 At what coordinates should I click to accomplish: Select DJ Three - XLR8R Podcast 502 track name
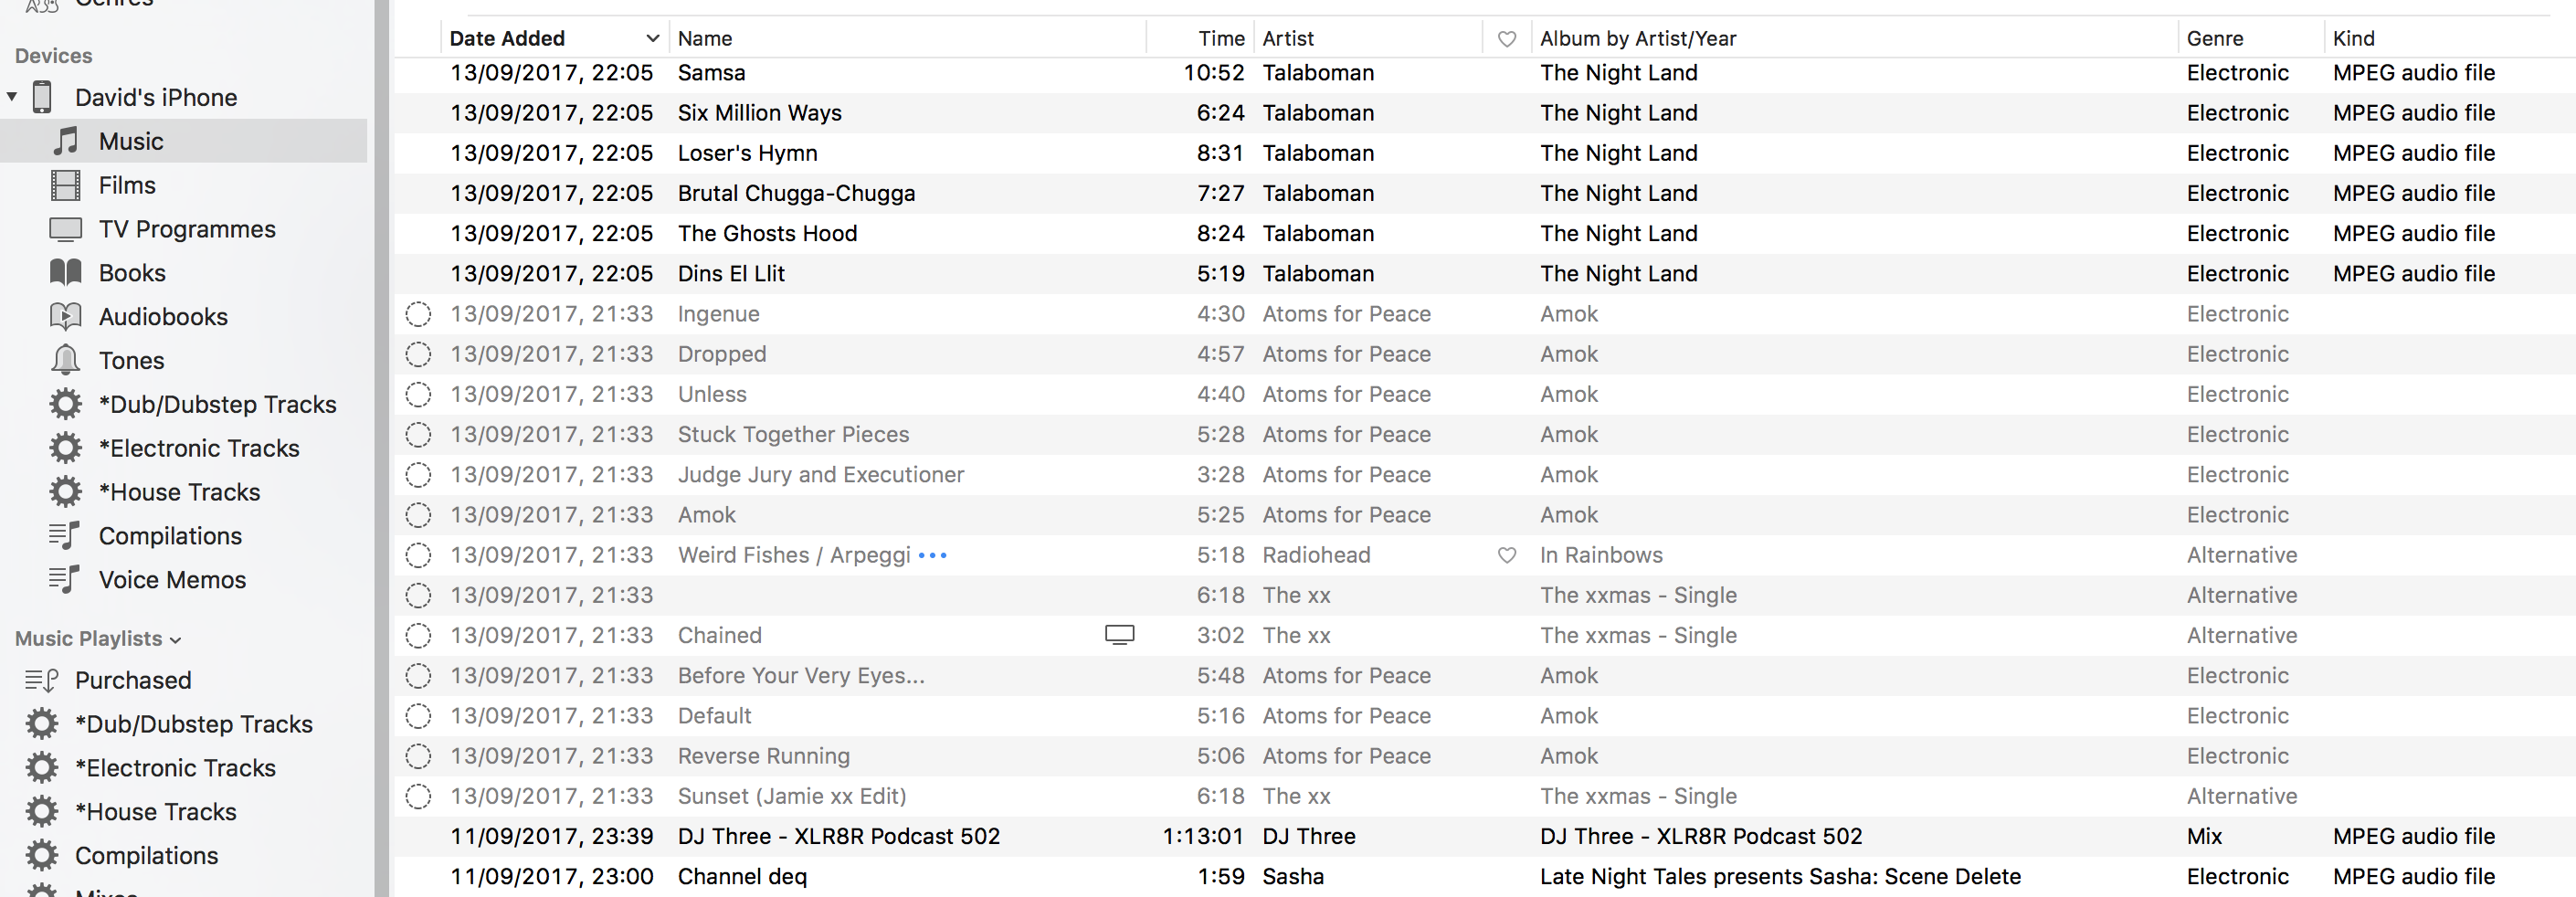[x=838, y=836]
